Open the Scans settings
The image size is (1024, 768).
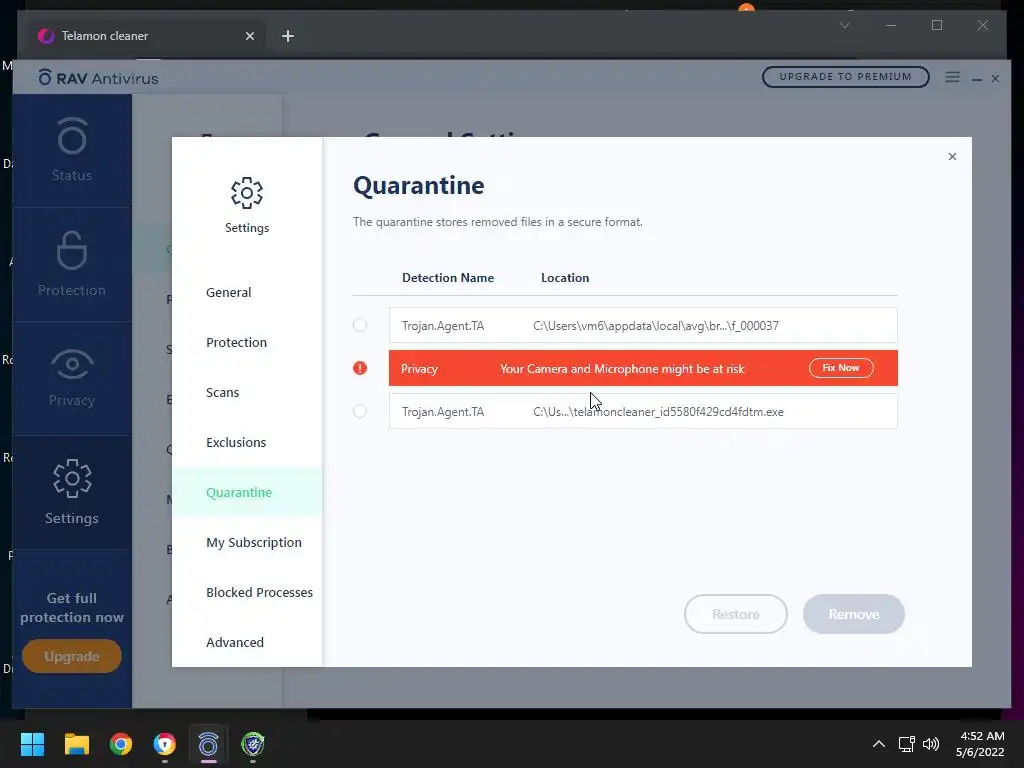223,392
